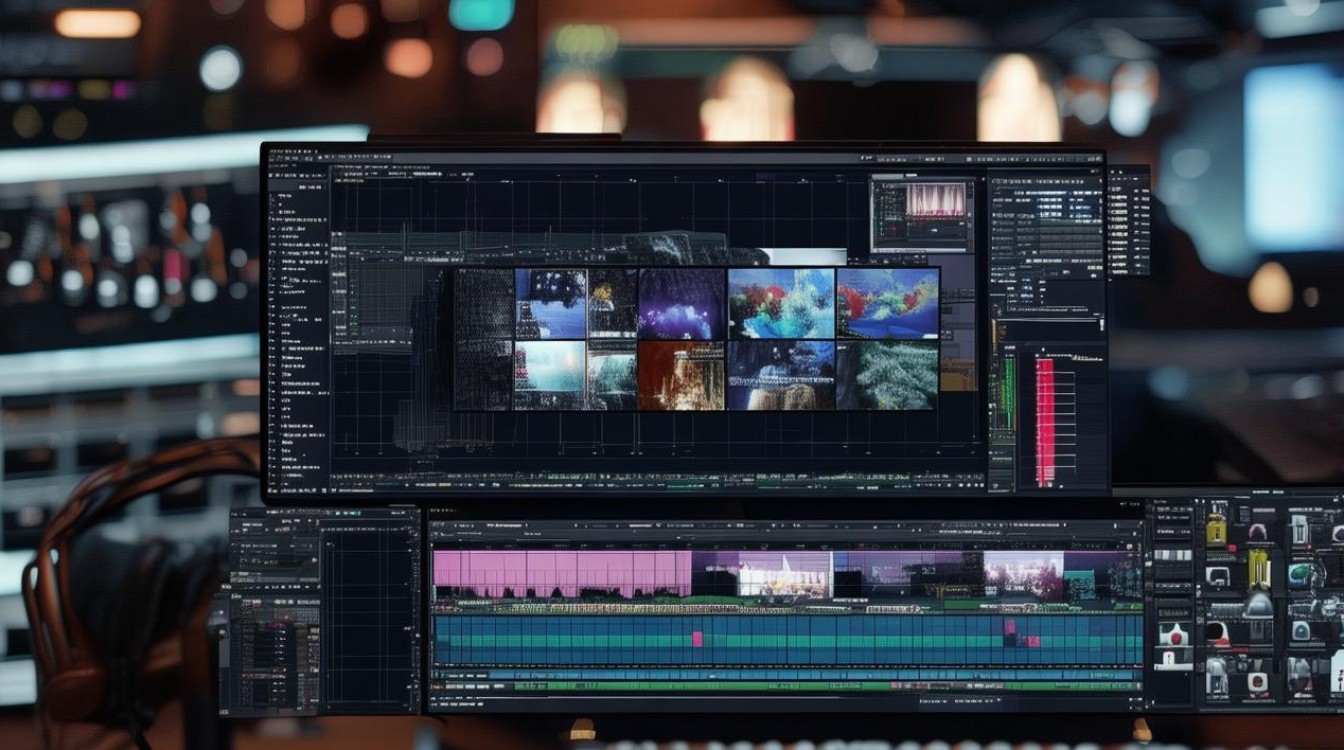Click the blue-gray rounded square icon
The image size is (1344, 750).
click(x=1301, y=631)
